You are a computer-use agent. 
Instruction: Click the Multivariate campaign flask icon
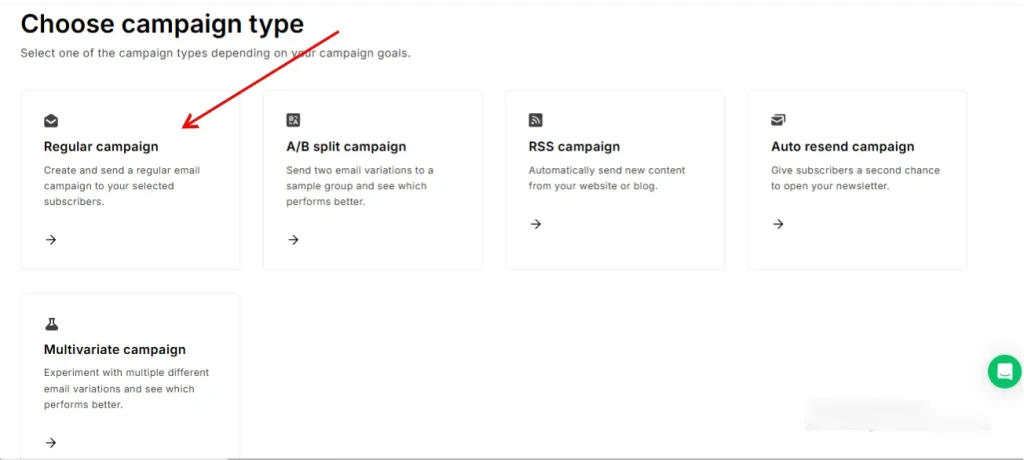click(x=51, y=324)
